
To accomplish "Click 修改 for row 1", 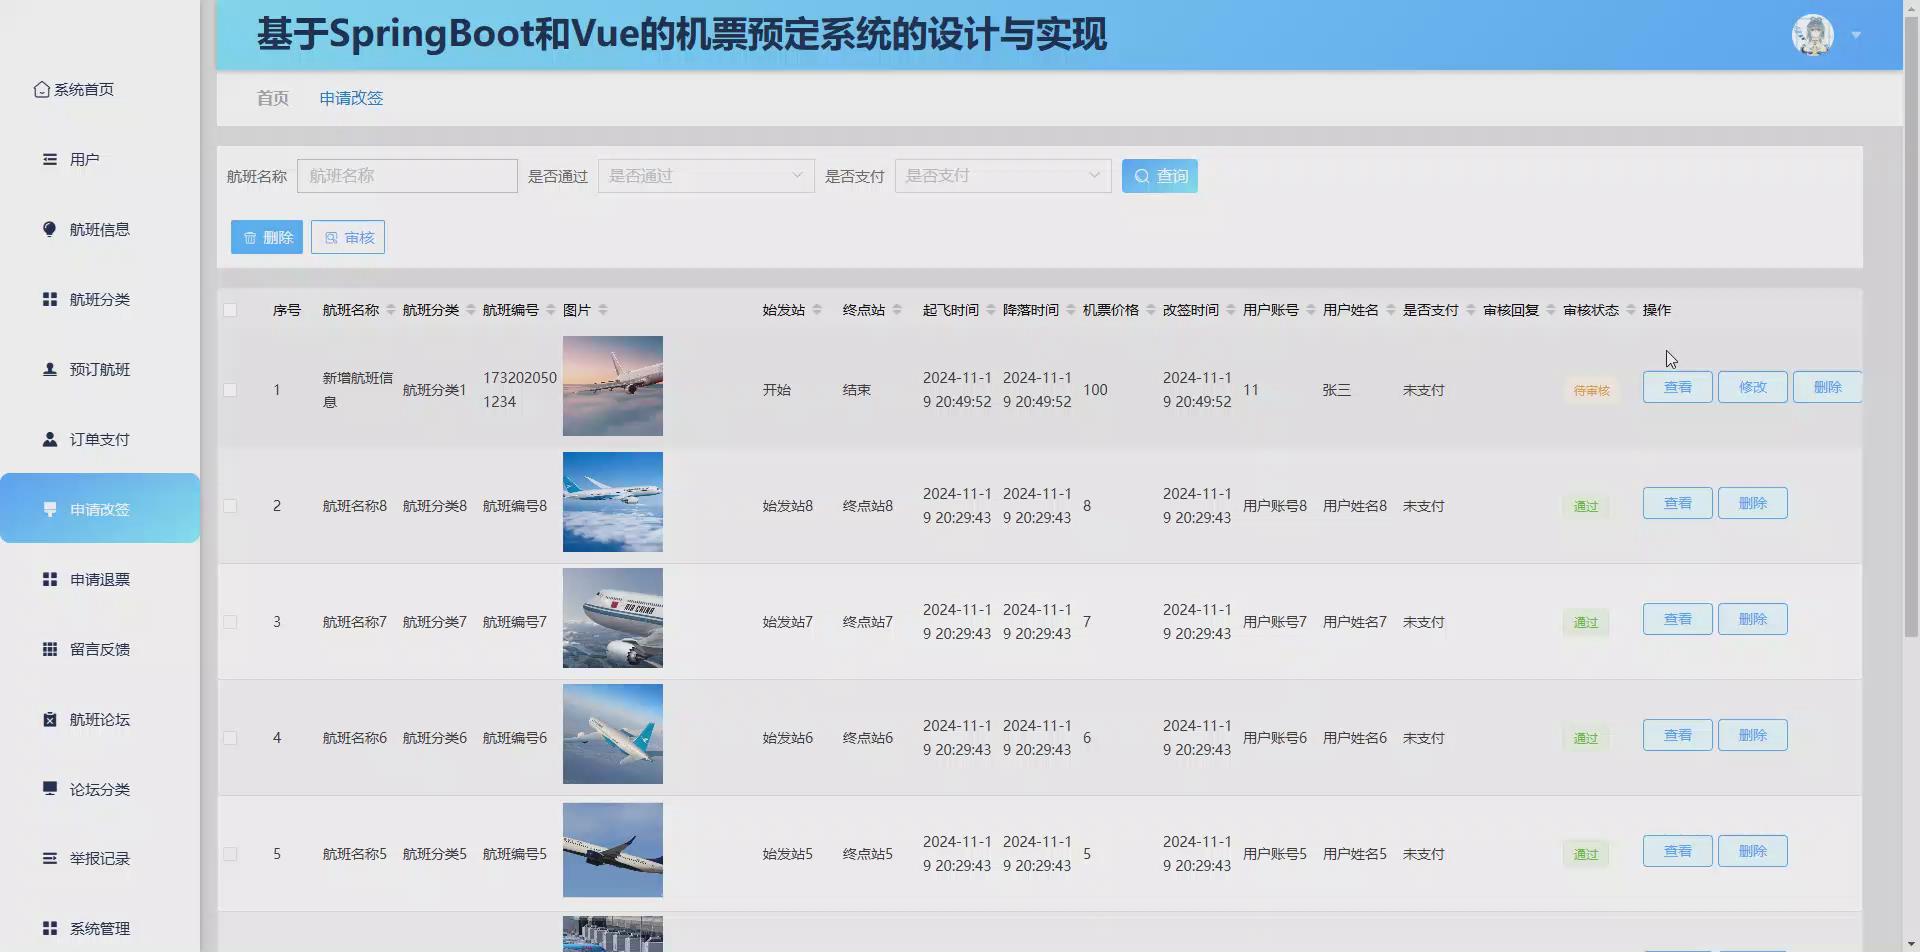I will [1752, 387].
